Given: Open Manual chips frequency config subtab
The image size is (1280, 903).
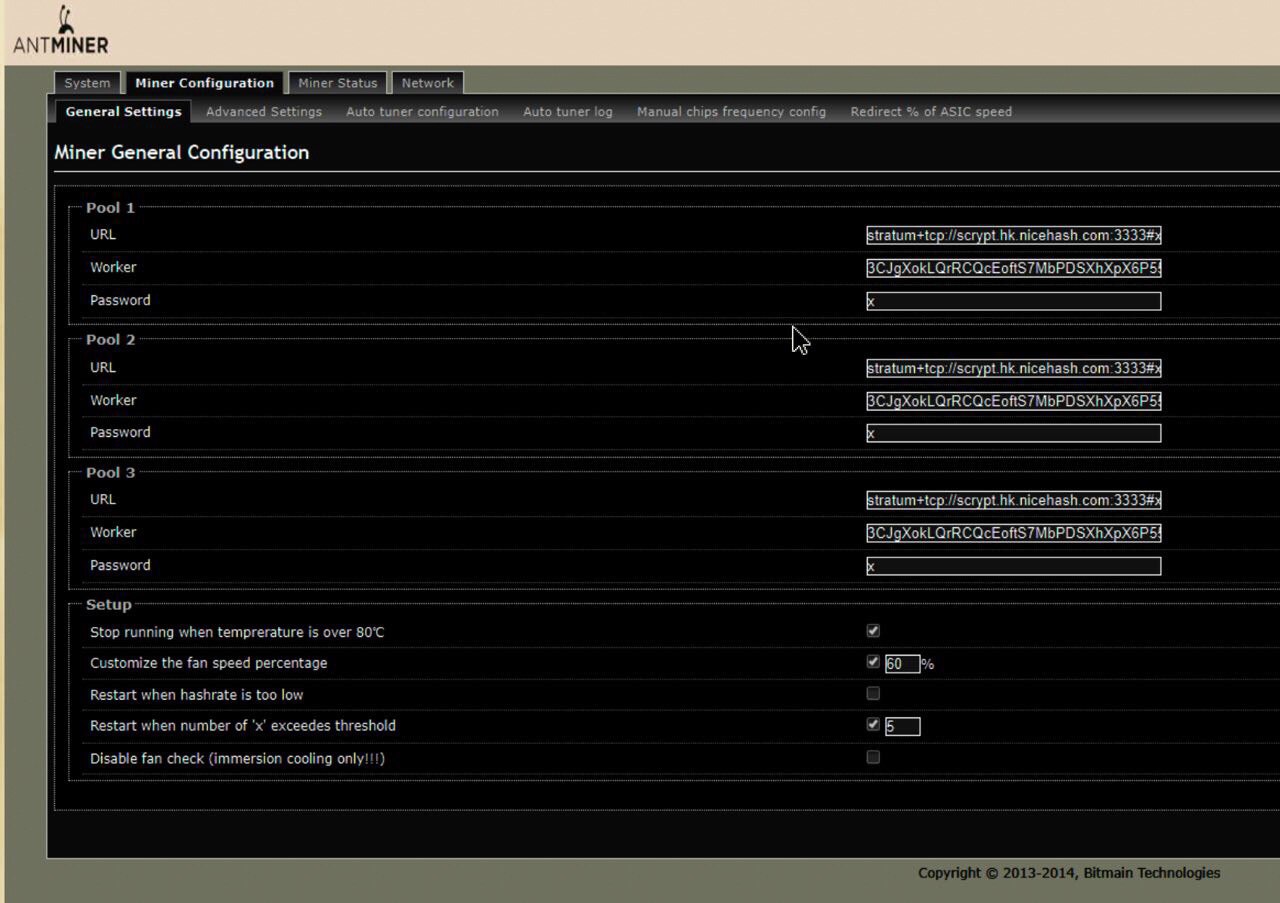Looking at the screenshot, I should click(x=731, y=112).
